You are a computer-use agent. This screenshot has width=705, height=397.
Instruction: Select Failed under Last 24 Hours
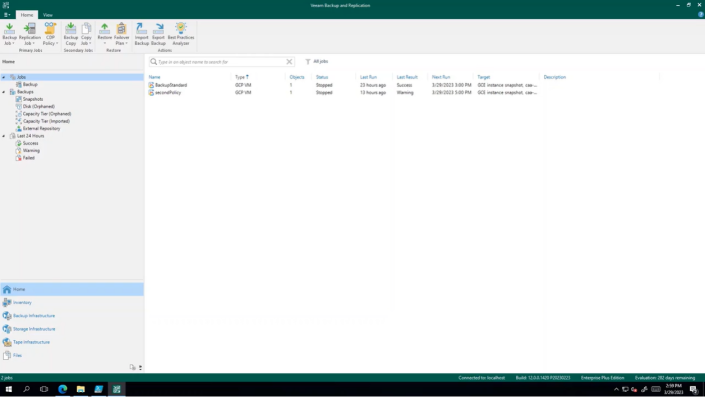[28, 158]
